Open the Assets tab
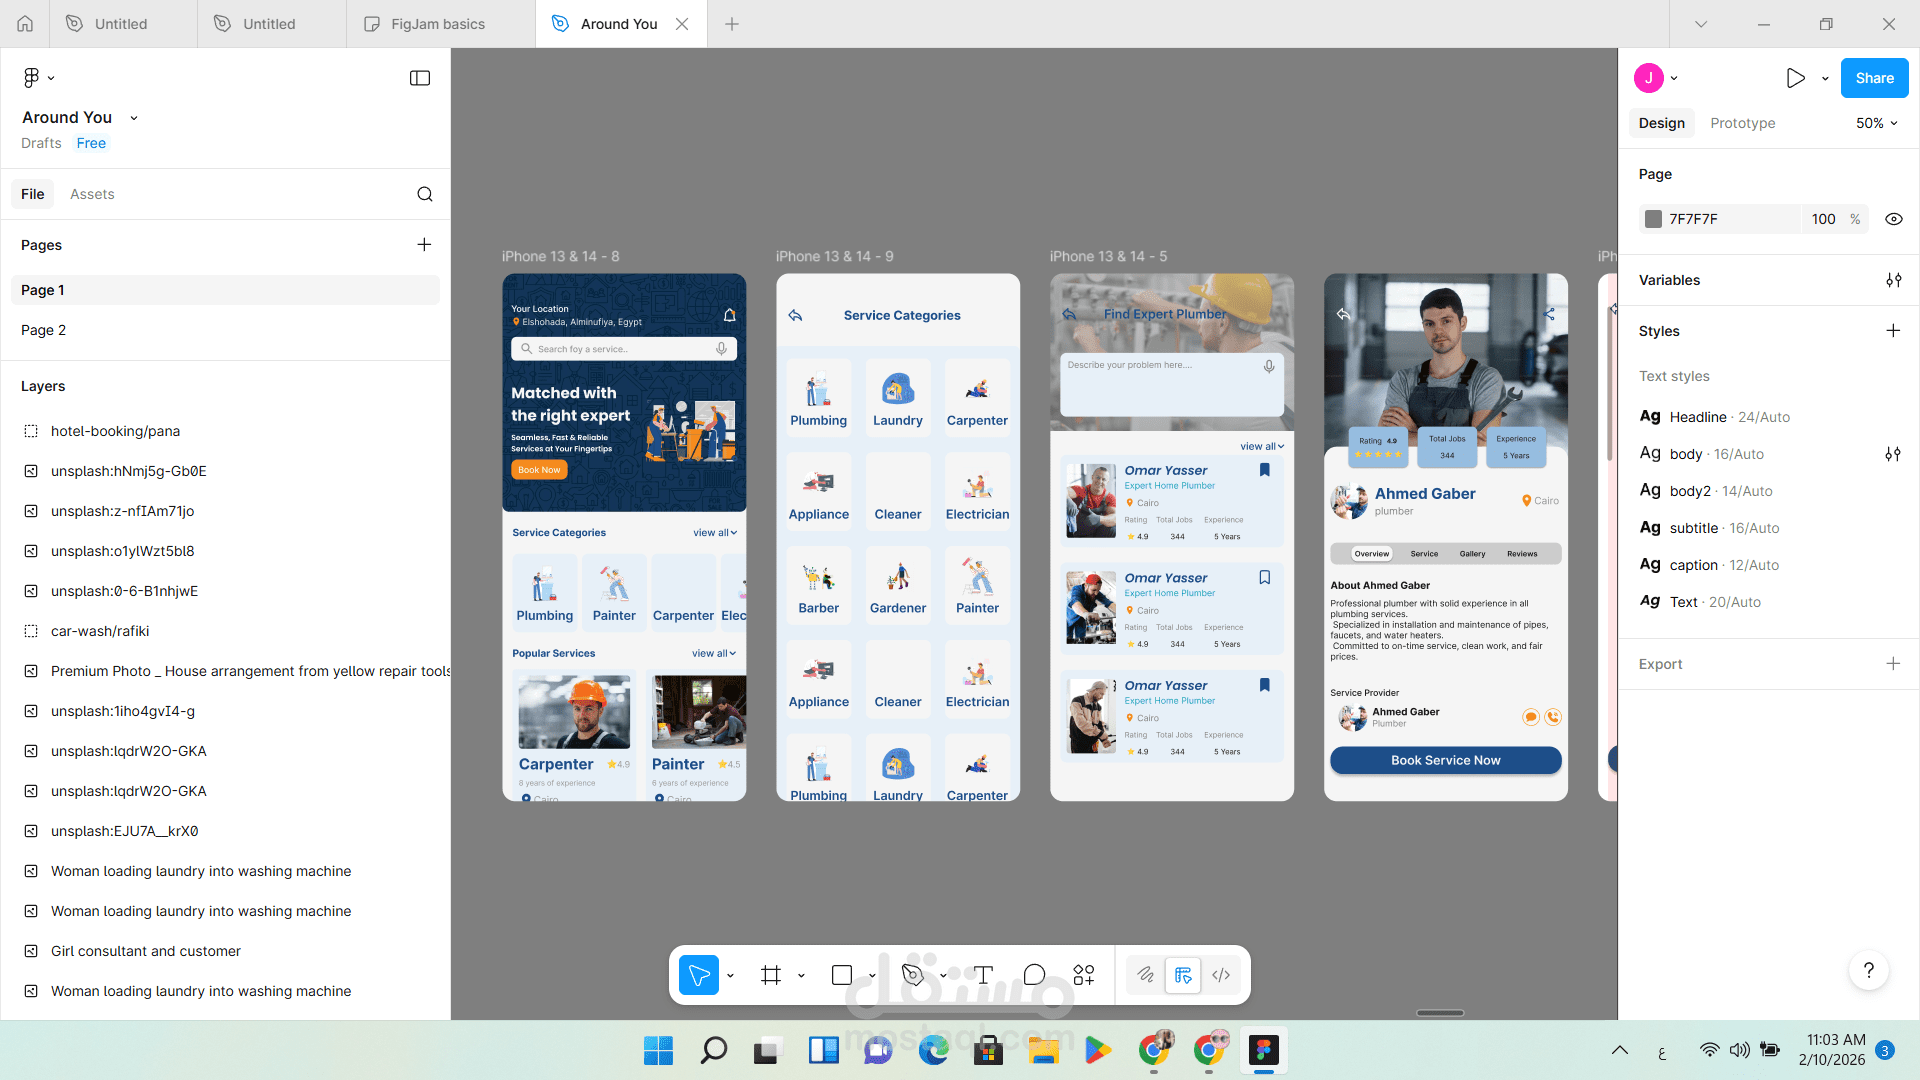Image resolution: width=1920 pixels, height=1080 pixels. (92, 194)
